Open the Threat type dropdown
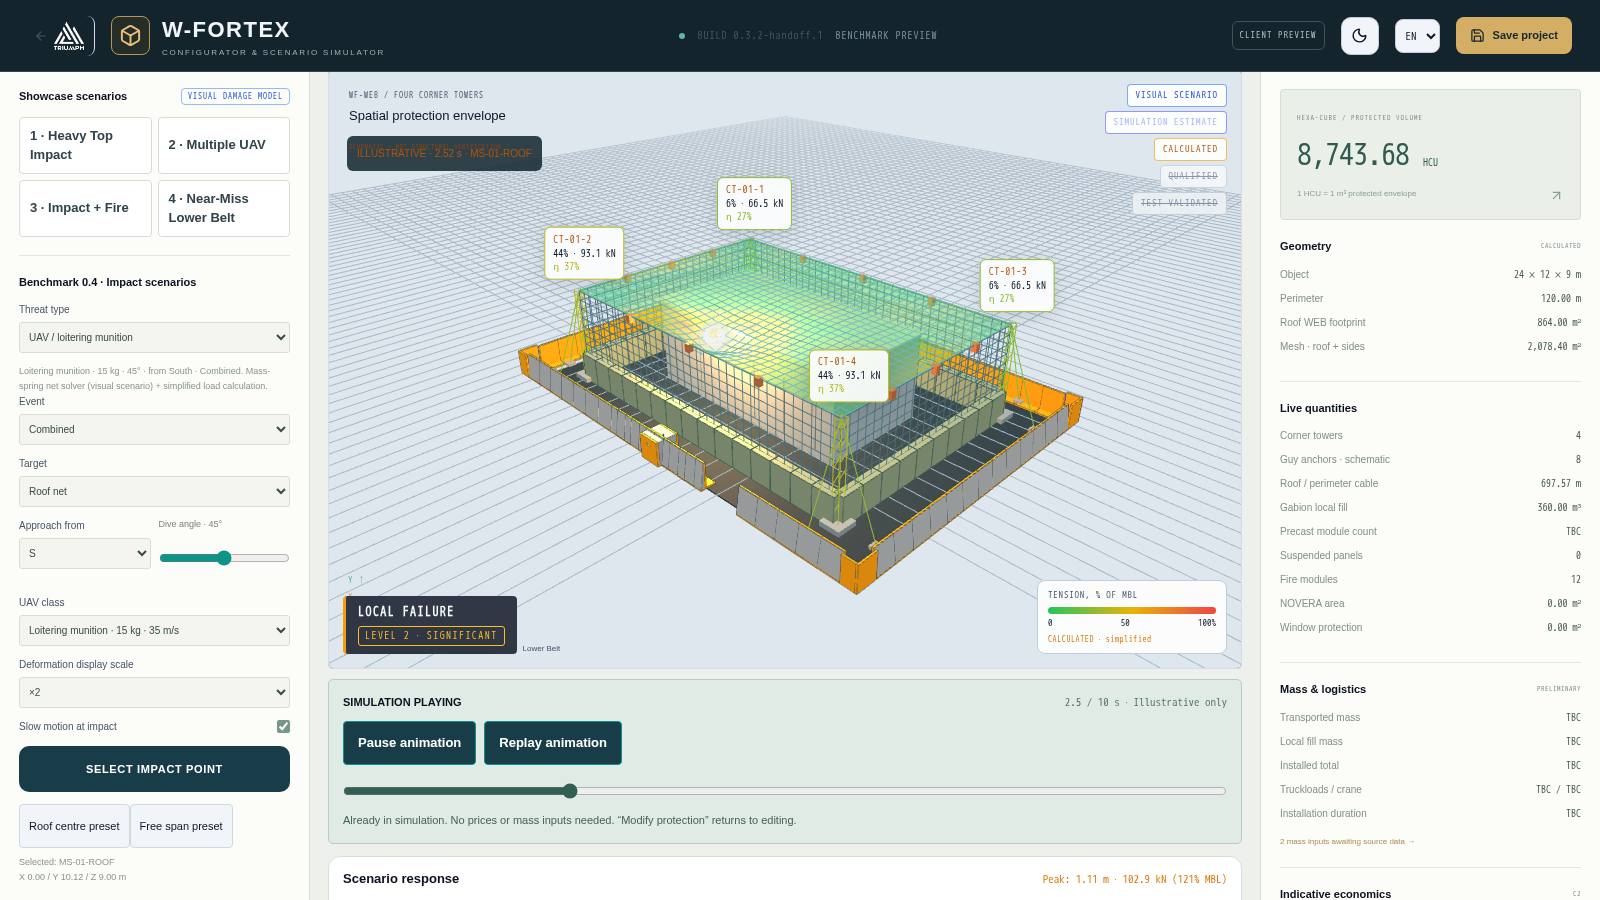The width and height of the screenshot is (1600, 900). click(x=154, y=337)
